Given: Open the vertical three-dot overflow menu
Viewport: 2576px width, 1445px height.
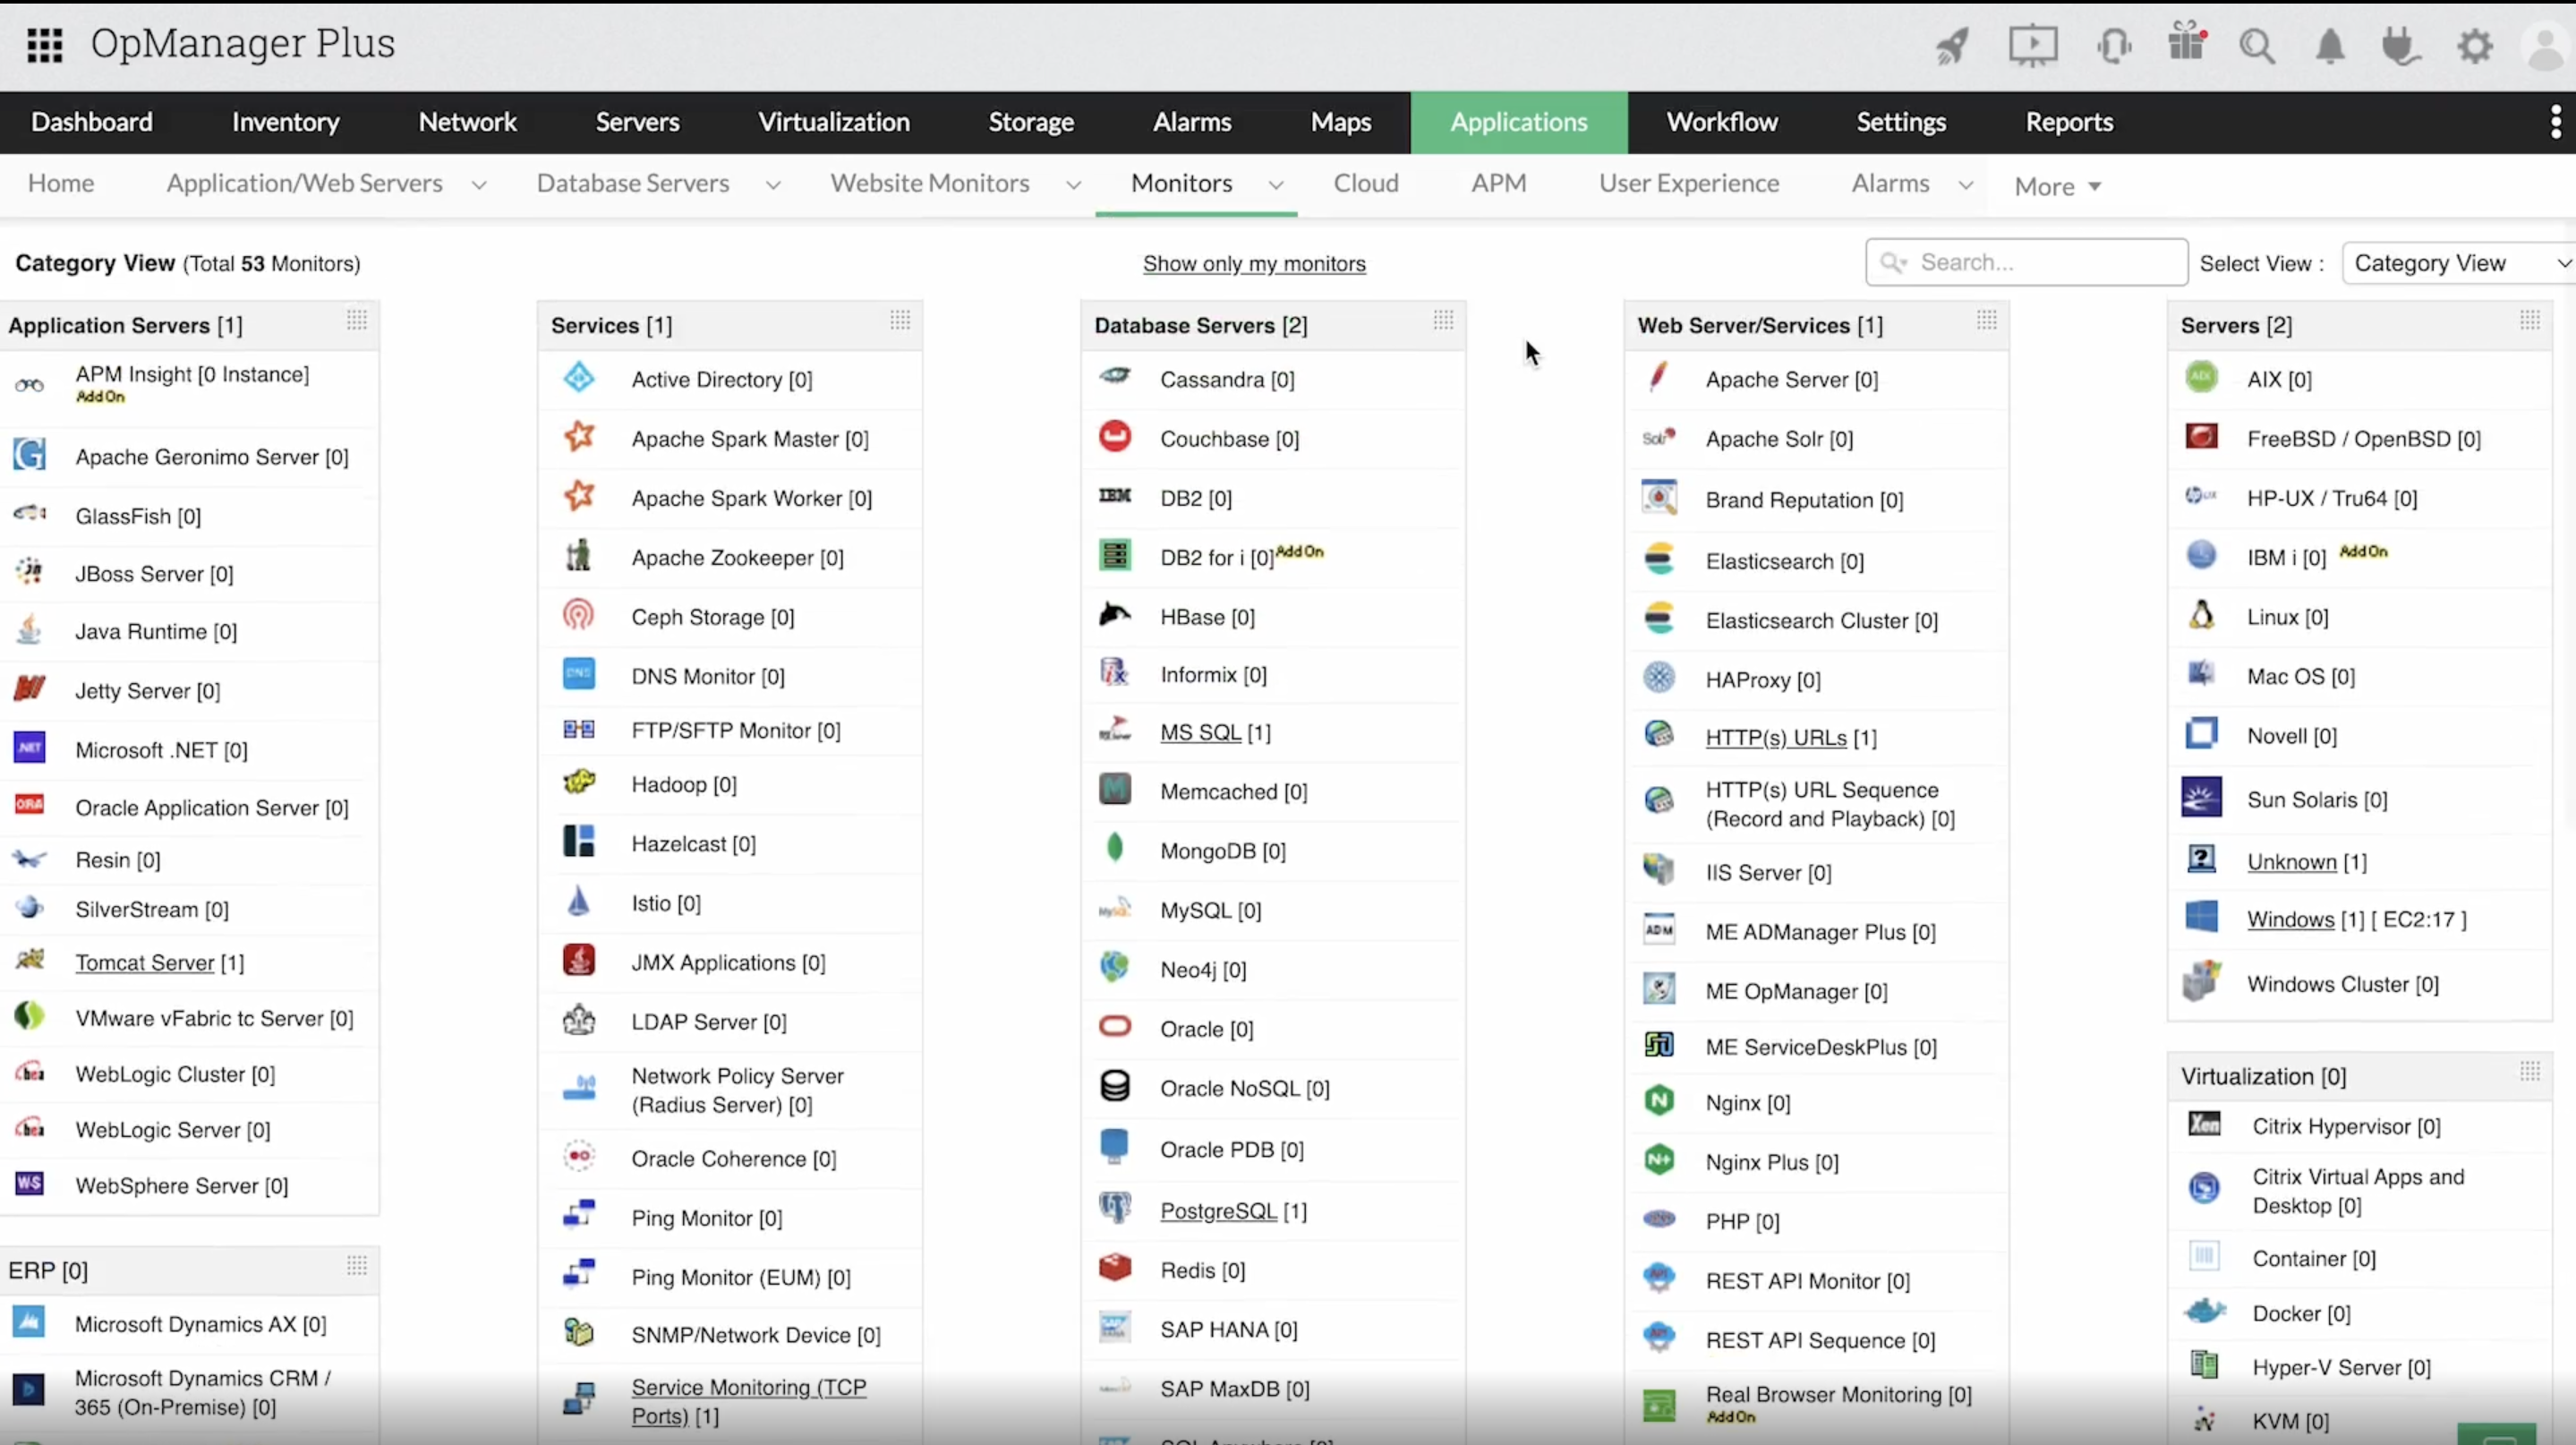Looking at the screenshot, I should pos(2555,122).
